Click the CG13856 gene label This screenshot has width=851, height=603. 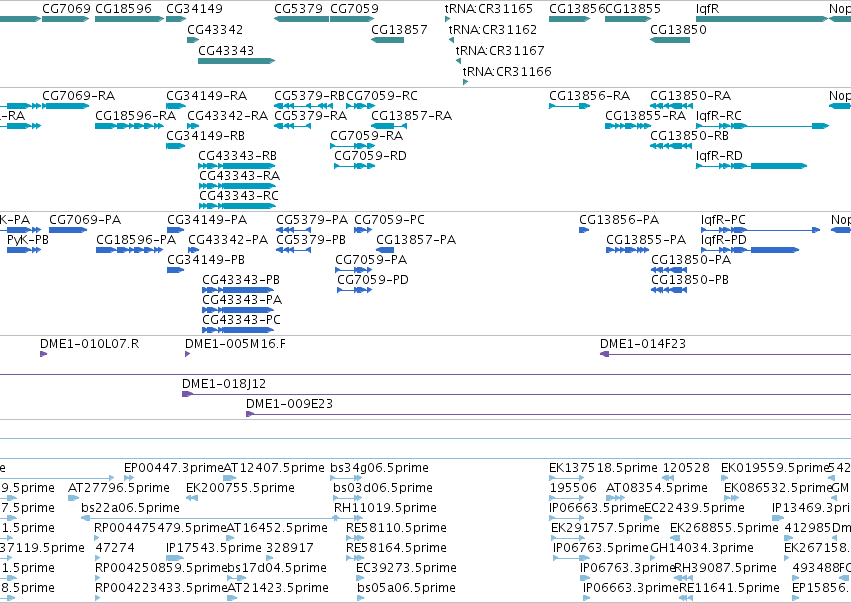coord(577,9)
